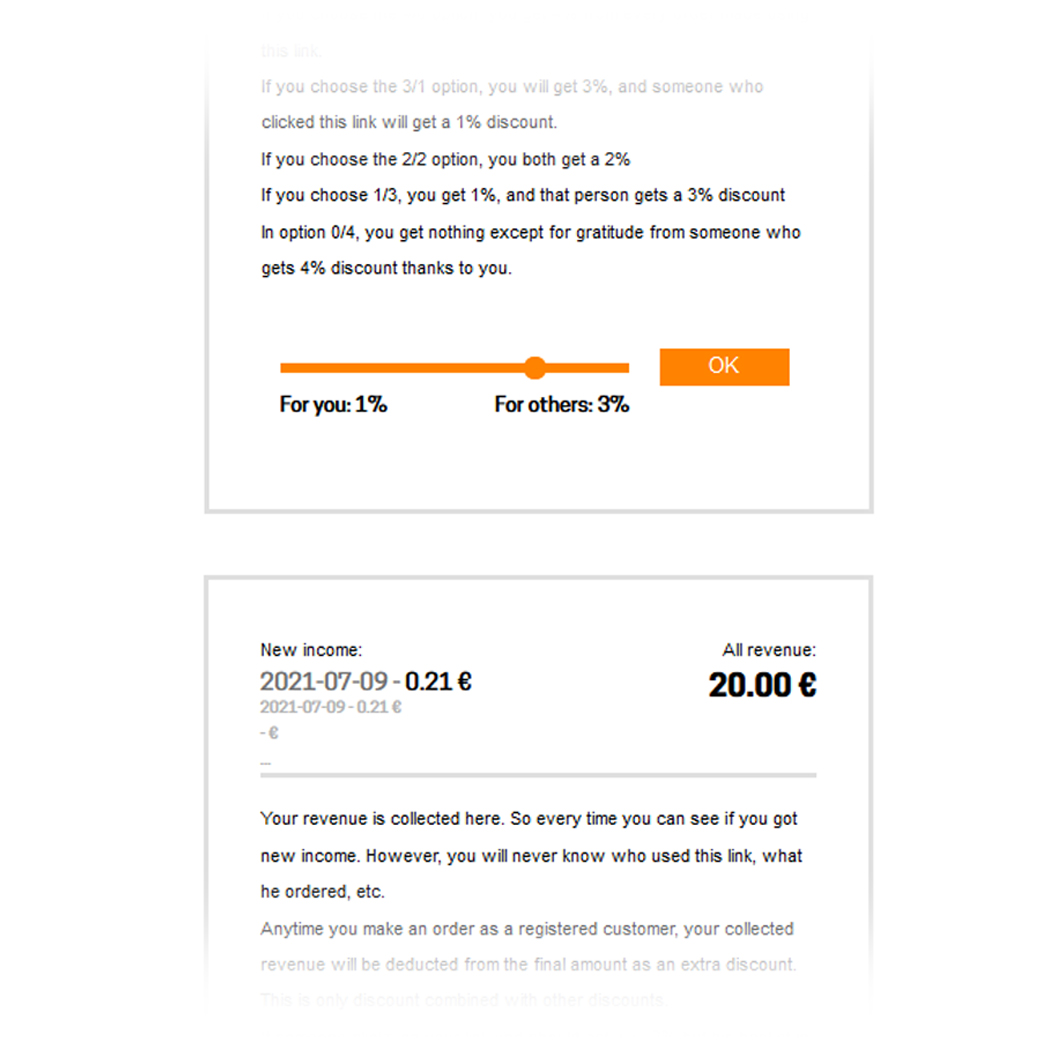Click the "Anytime you make an order" paragraph
1050x1050 pixels.
click(x=527, y=929)
